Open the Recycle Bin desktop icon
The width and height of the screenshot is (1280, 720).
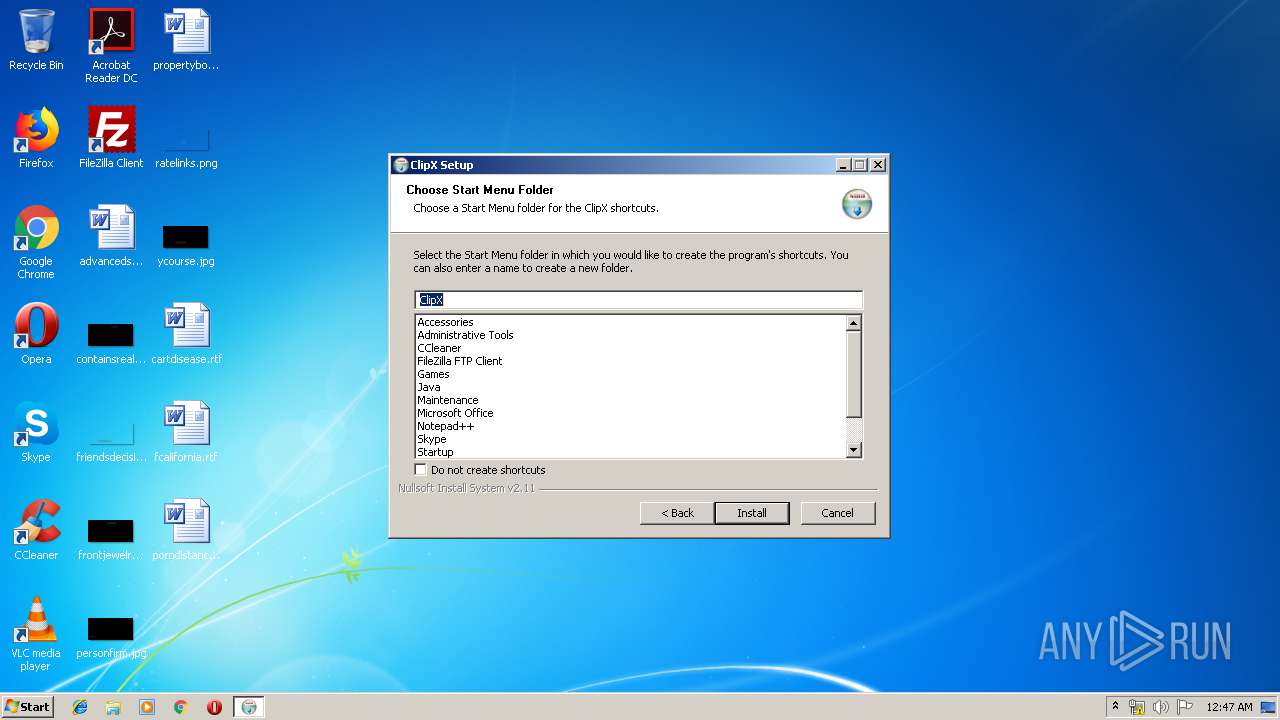coord(36,40)
